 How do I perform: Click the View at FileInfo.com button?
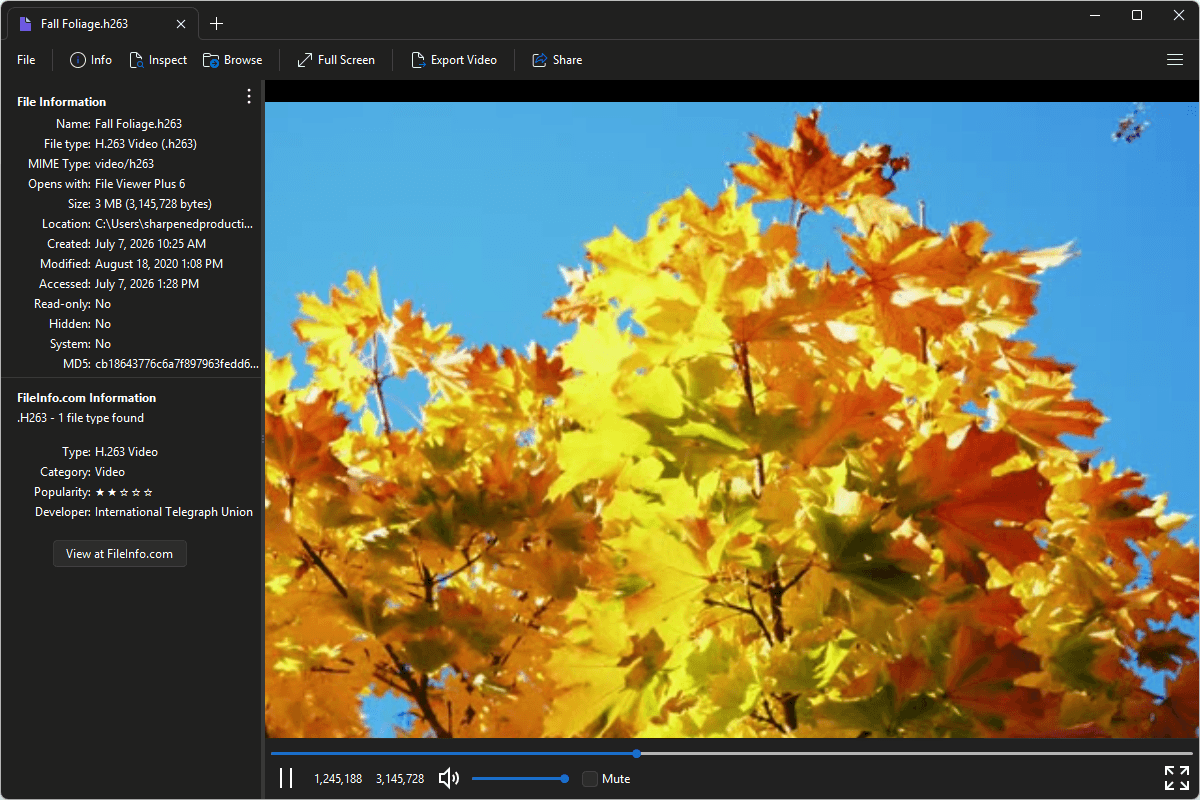[120, 553]
